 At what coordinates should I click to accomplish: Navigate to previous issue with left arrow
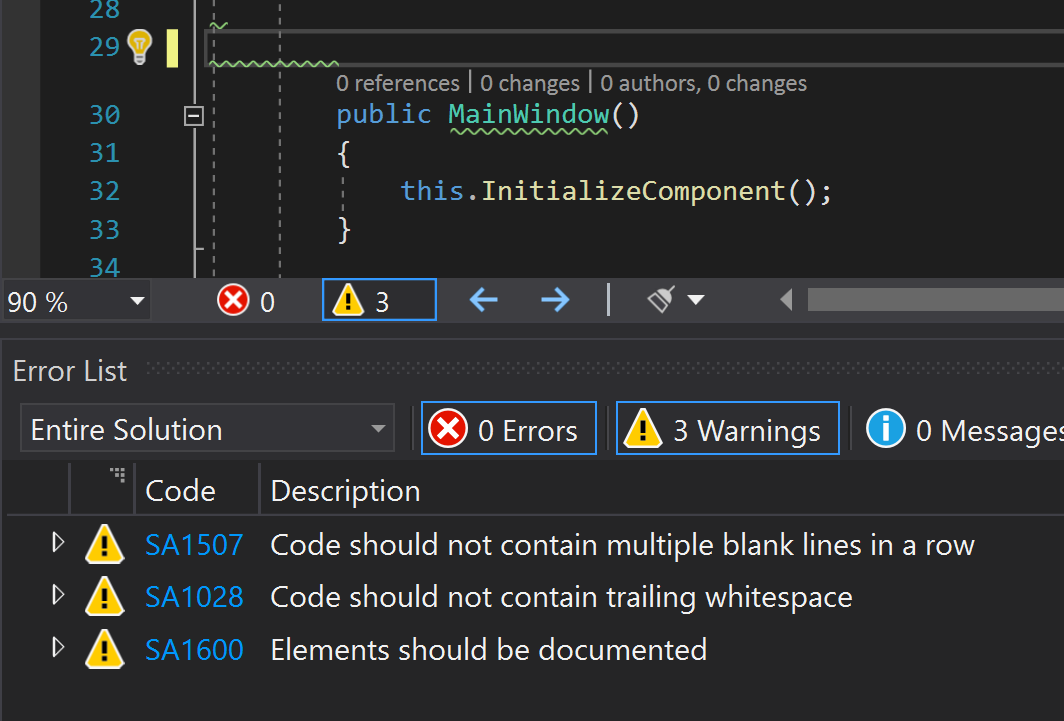click(484, 300)
